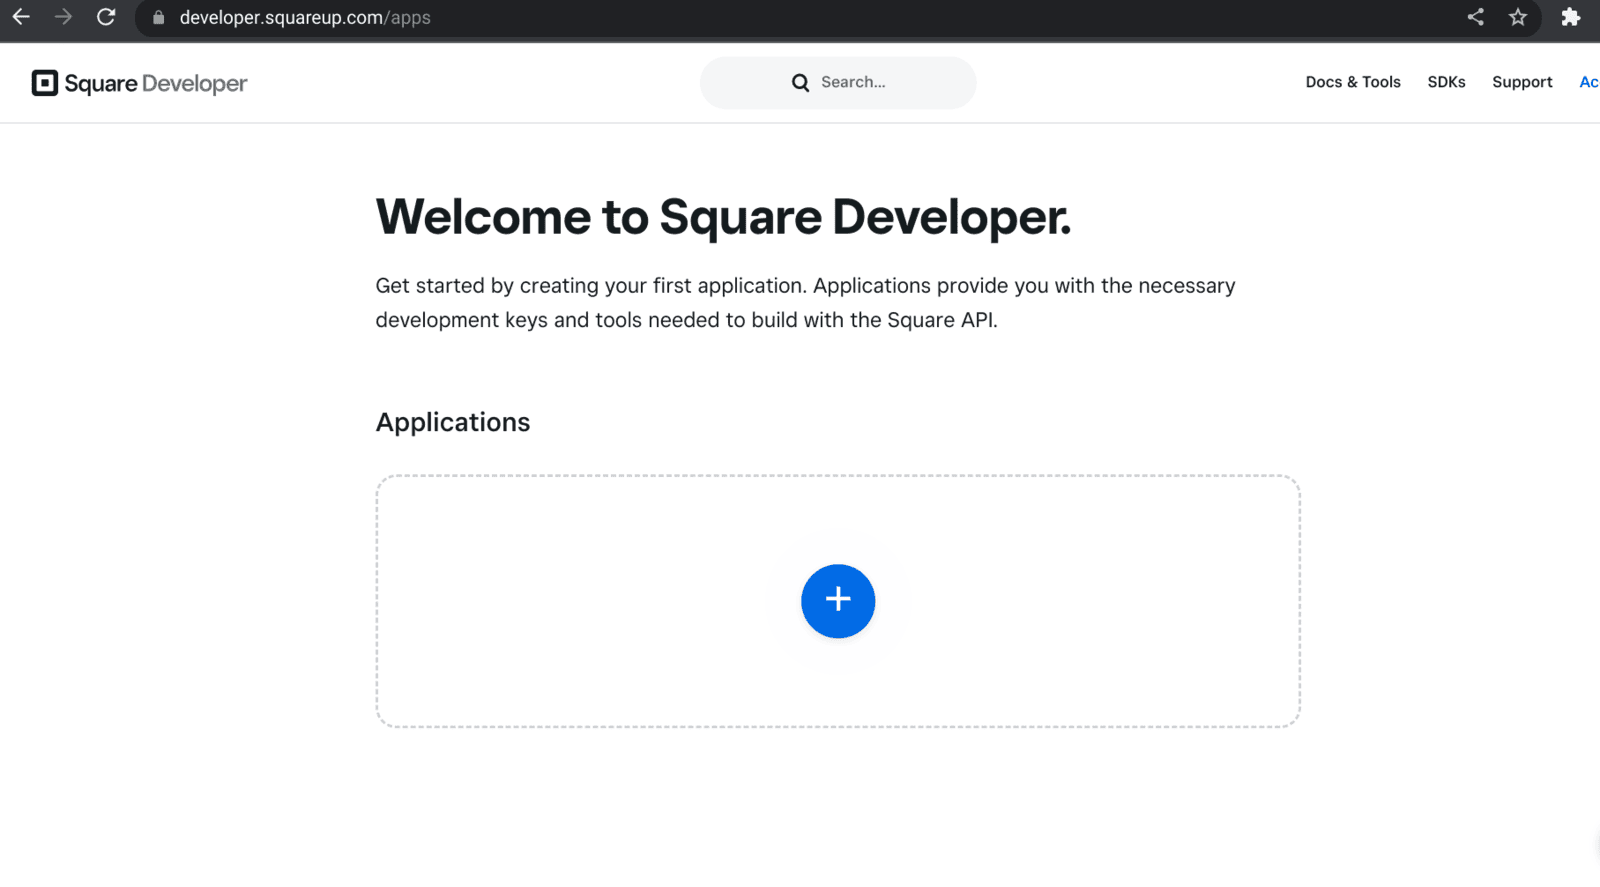Focus the Search... input field
1600x887 pixels.
[838, 82]
